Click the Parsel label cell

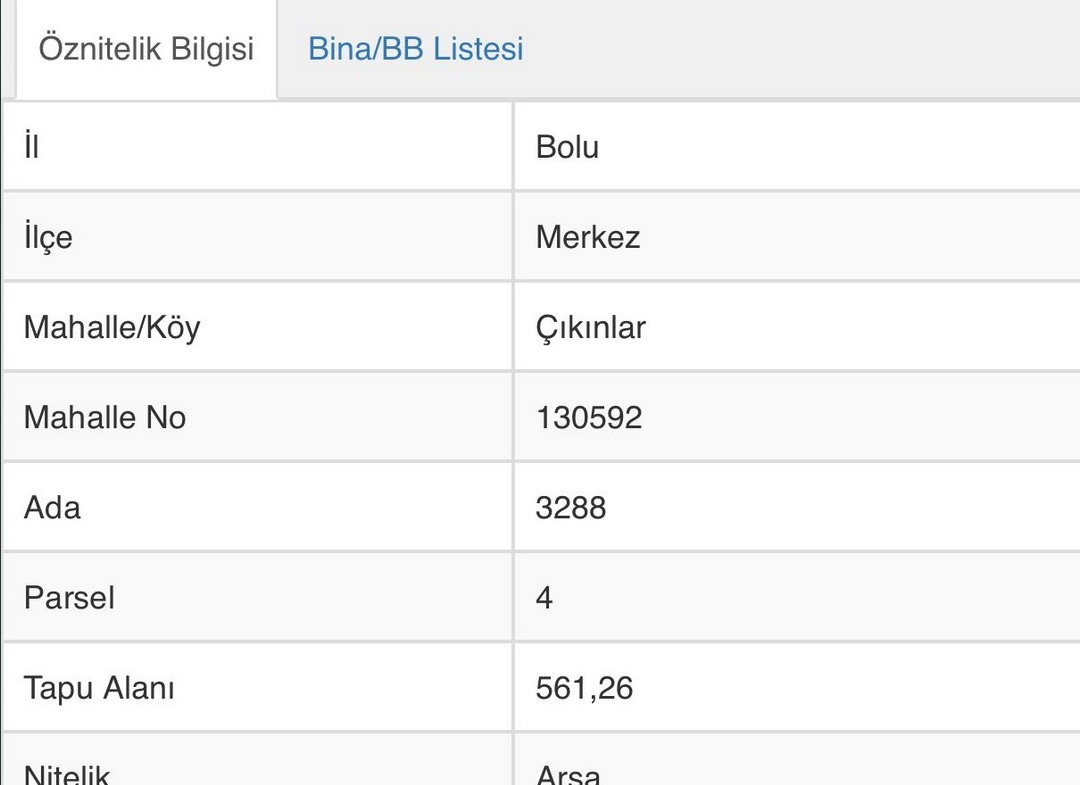coord(258,598)
